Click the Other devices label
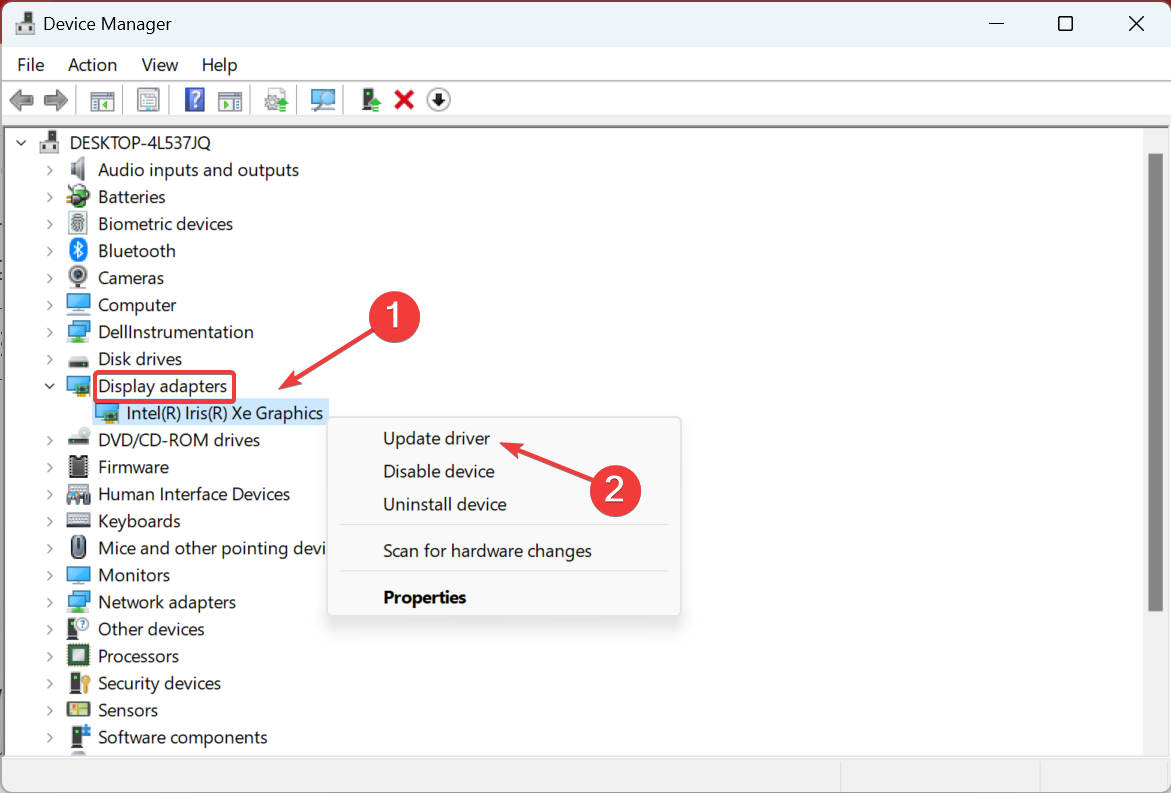 (x=151, y=629)
